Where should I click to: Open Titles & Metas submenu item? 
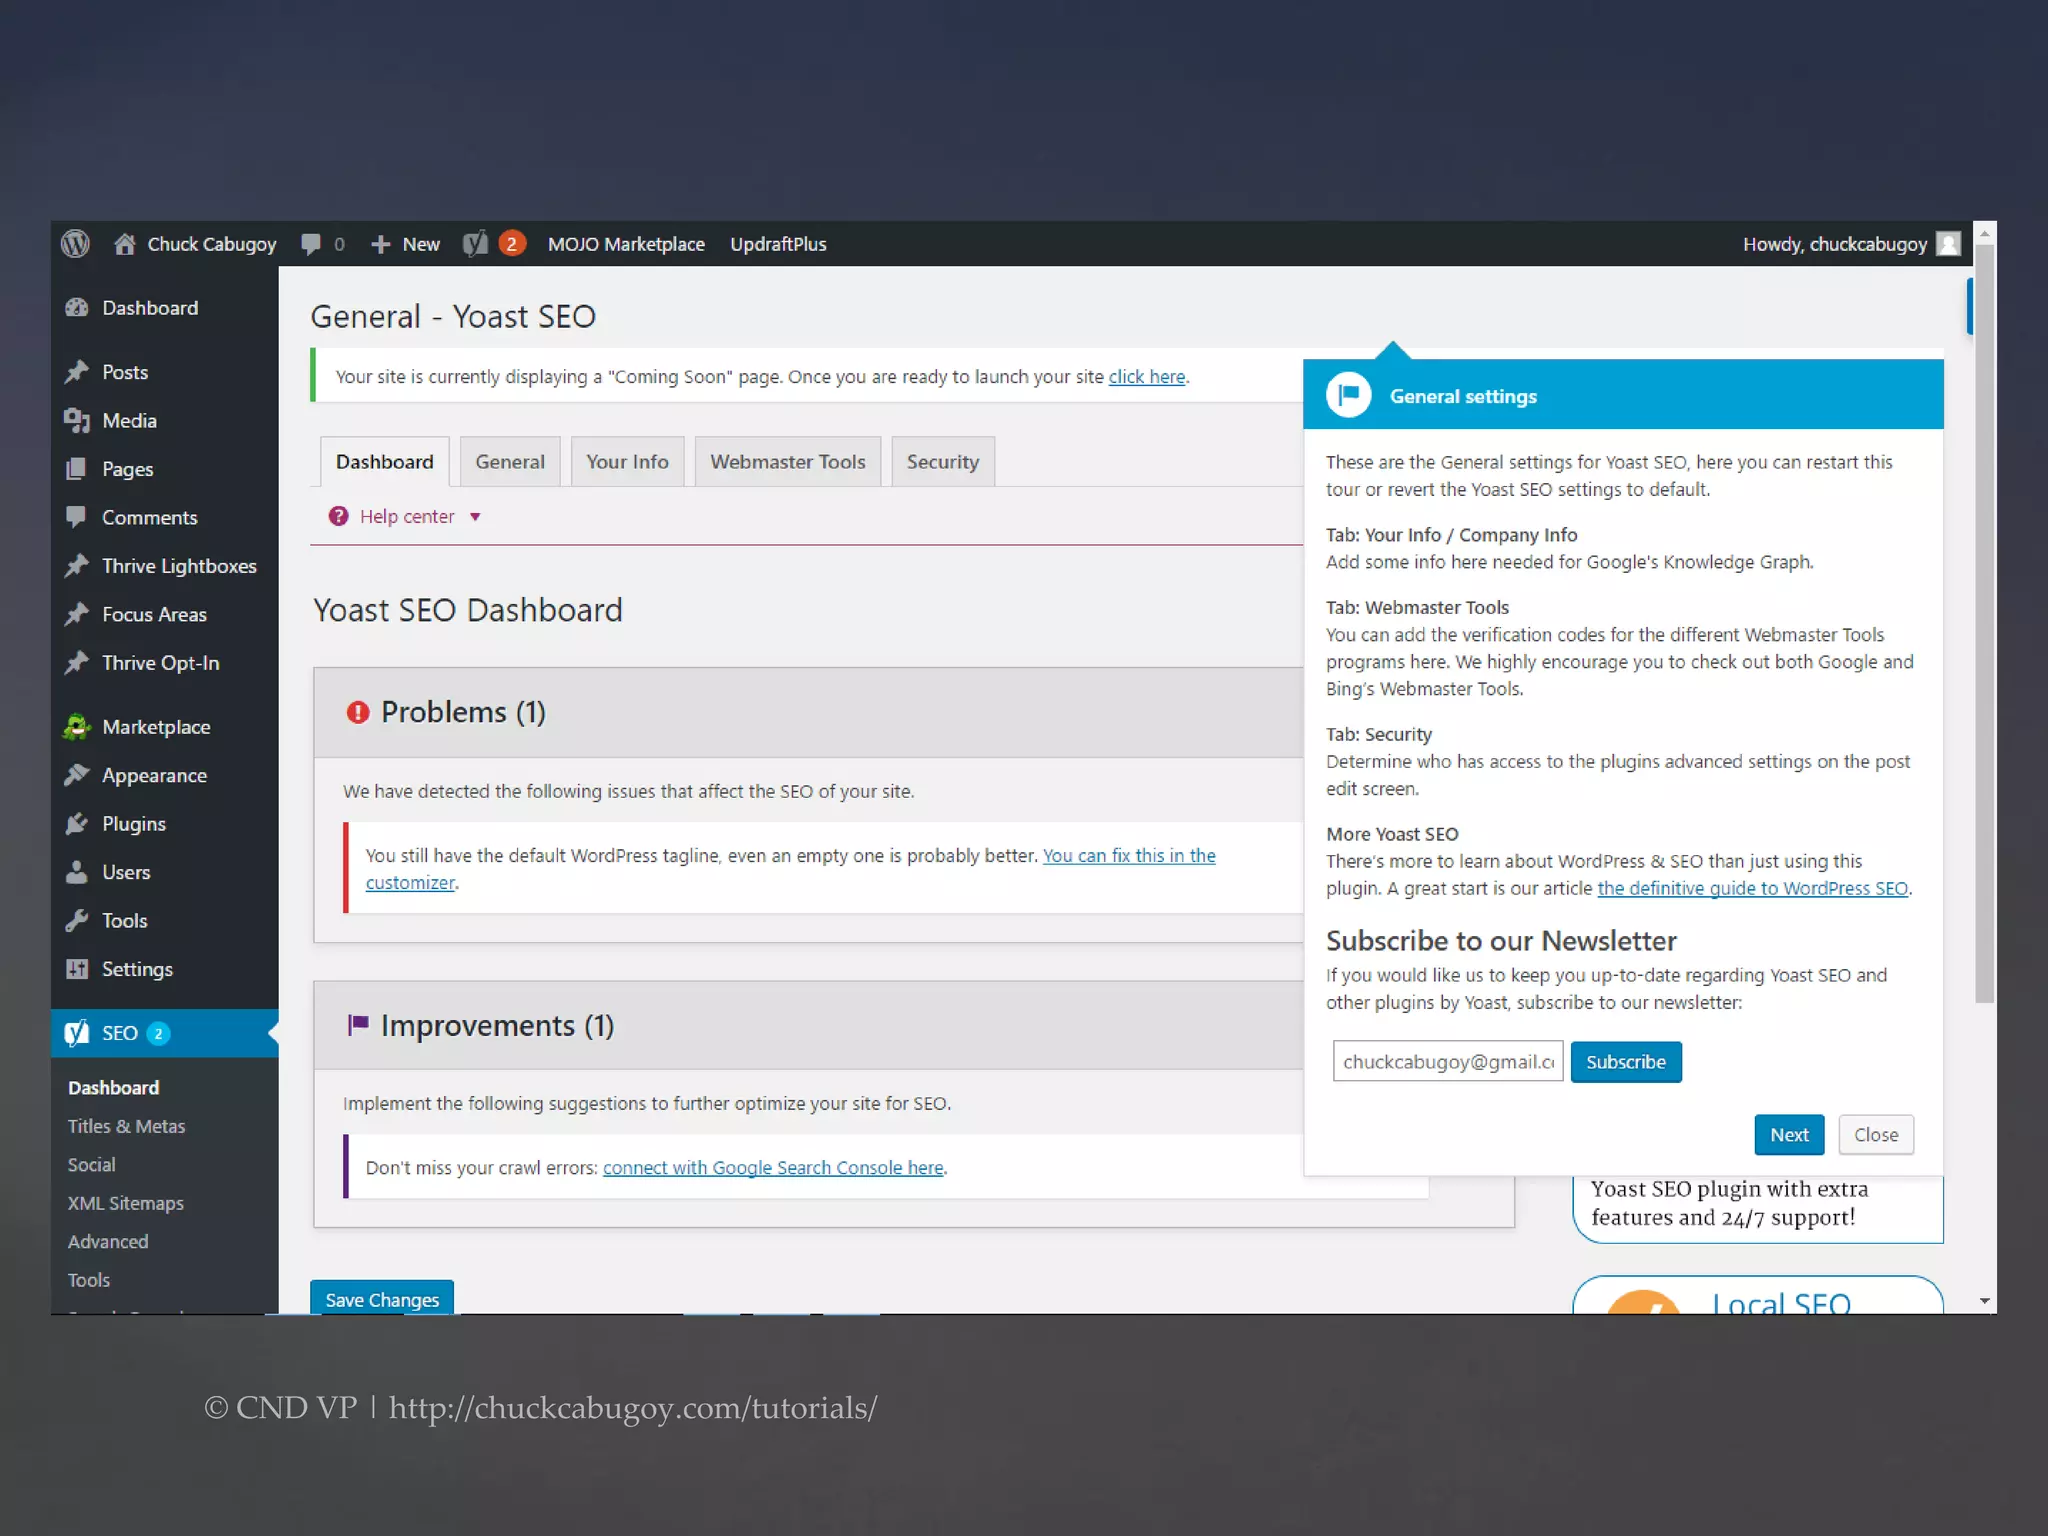126,1126
